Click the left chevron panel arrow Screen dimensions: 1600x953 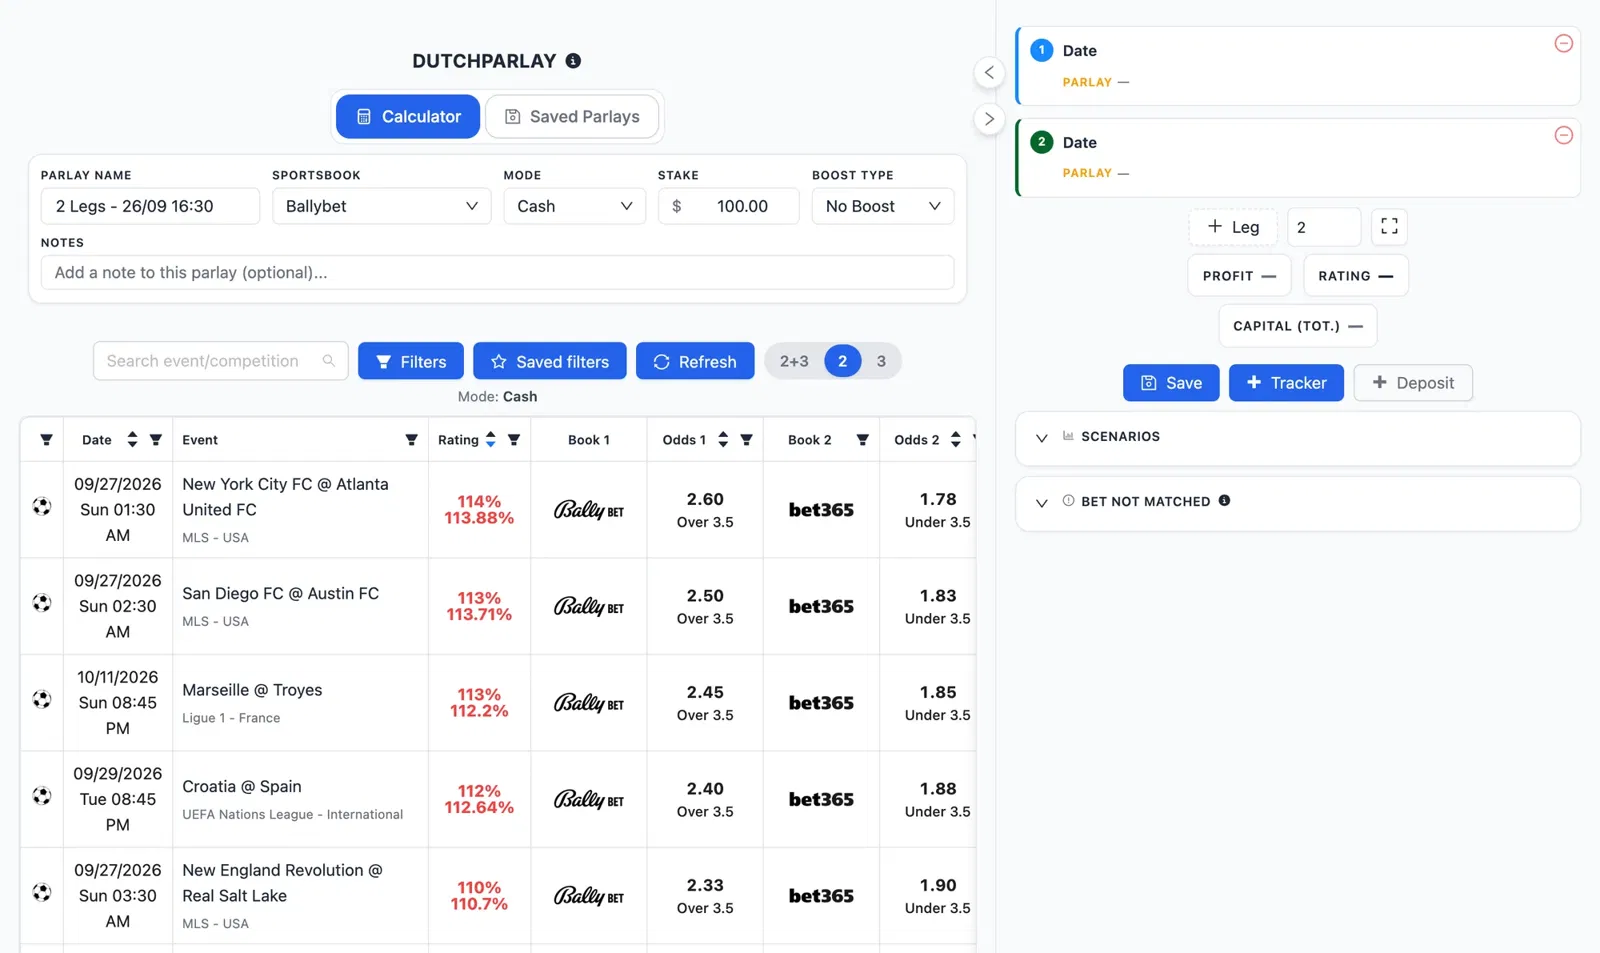(989, 72)
